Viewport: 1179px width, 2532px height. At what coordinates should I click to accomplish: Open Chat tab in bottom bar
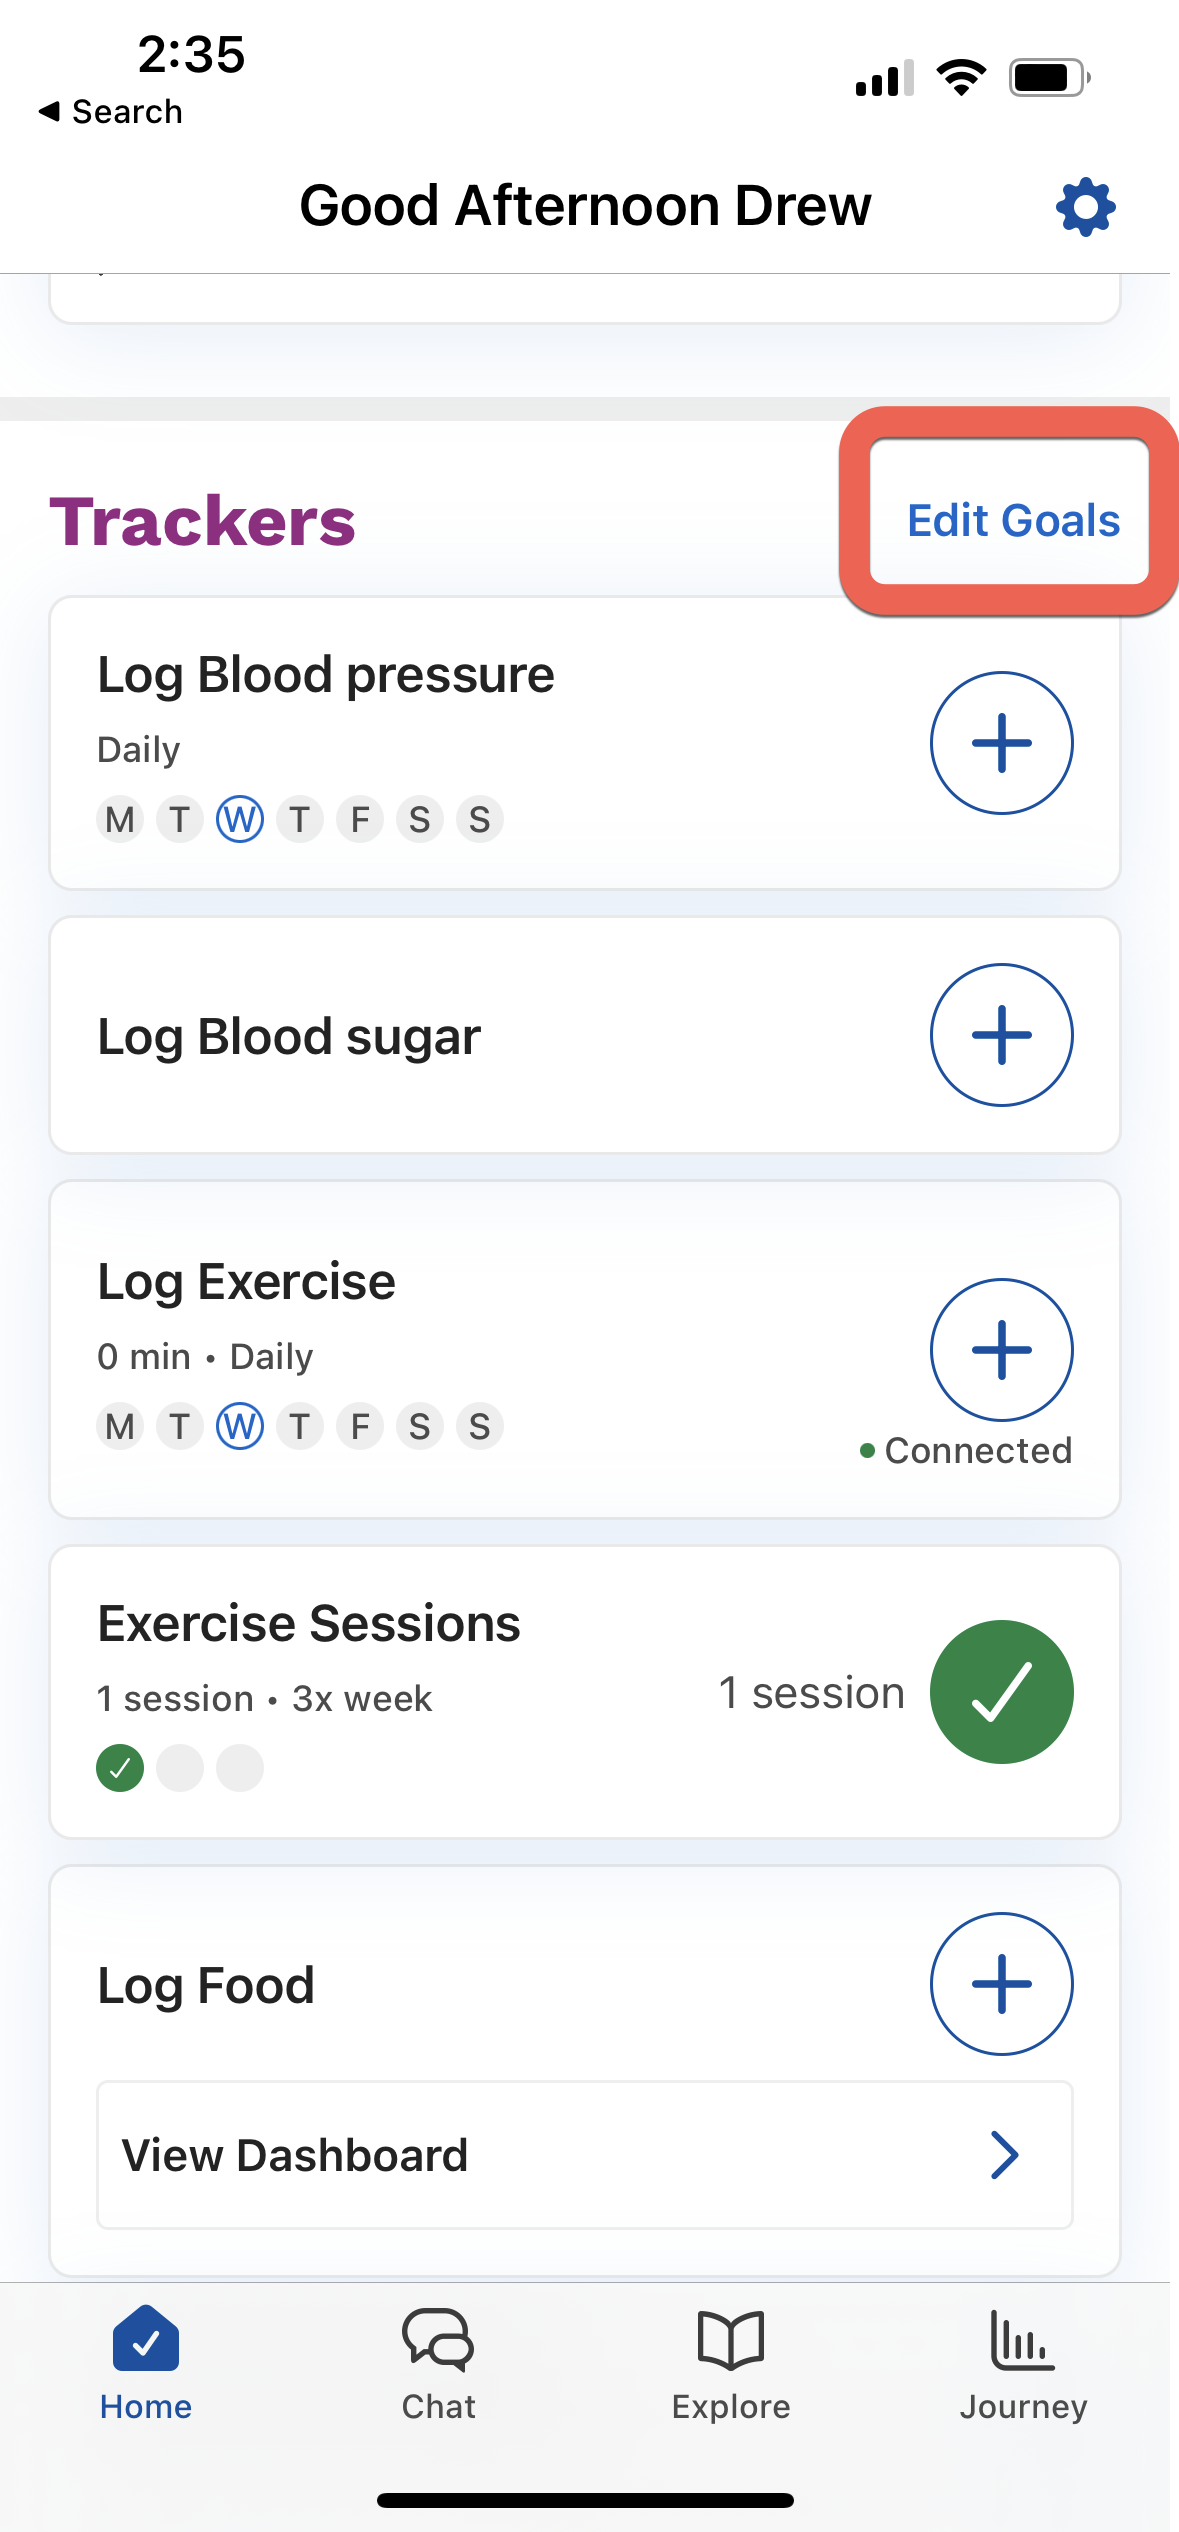pos(438,2365)
